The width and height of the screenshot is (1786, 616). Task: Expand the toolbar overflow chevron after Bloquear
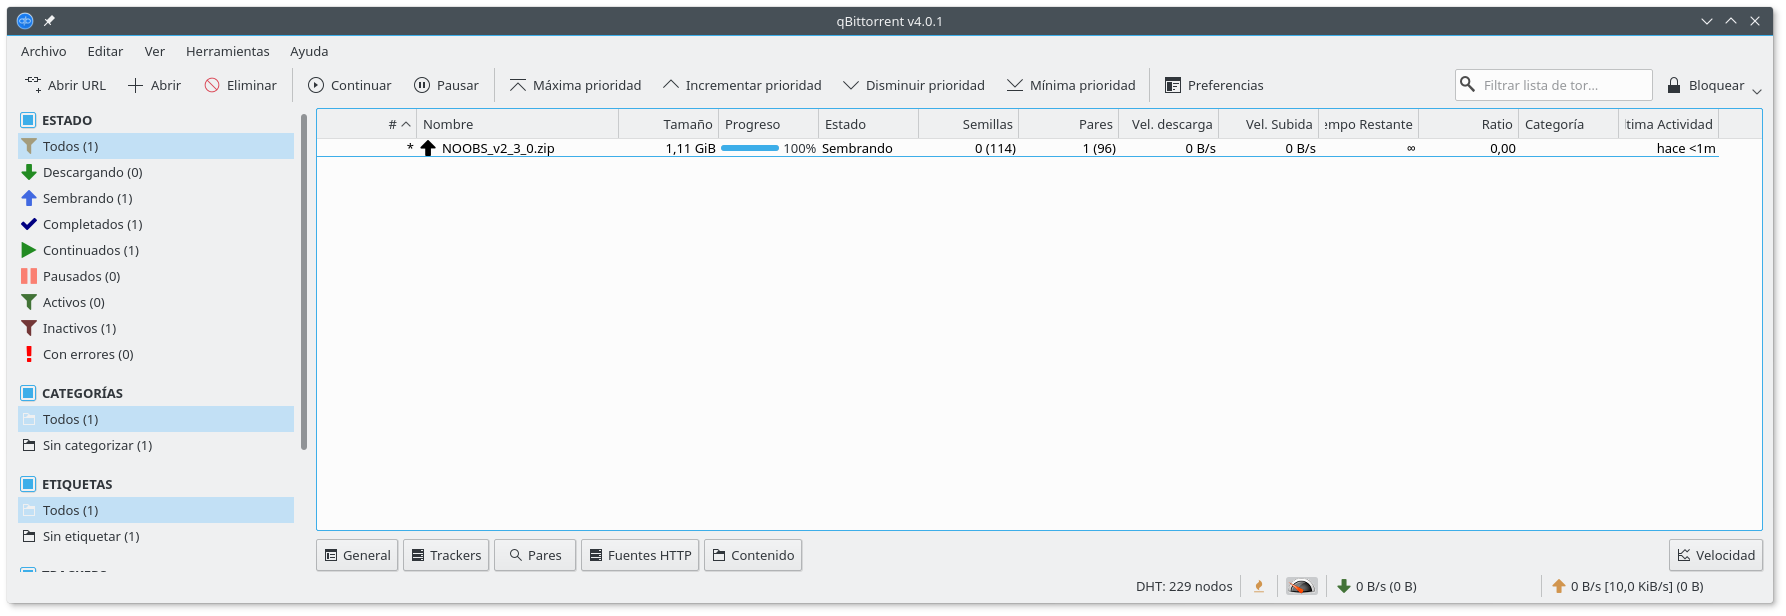(x=1757, y=91)
